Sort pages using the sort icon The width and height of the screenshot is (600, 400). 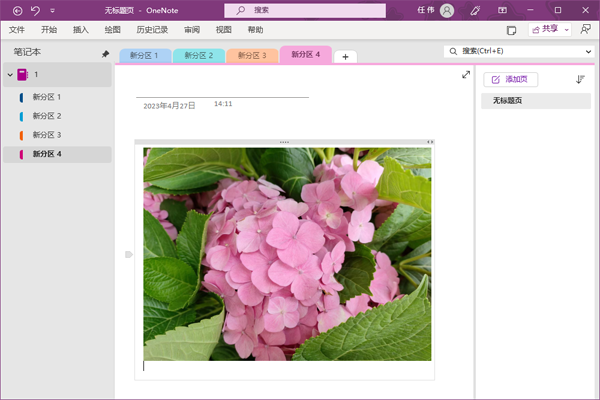pos(580,79)
